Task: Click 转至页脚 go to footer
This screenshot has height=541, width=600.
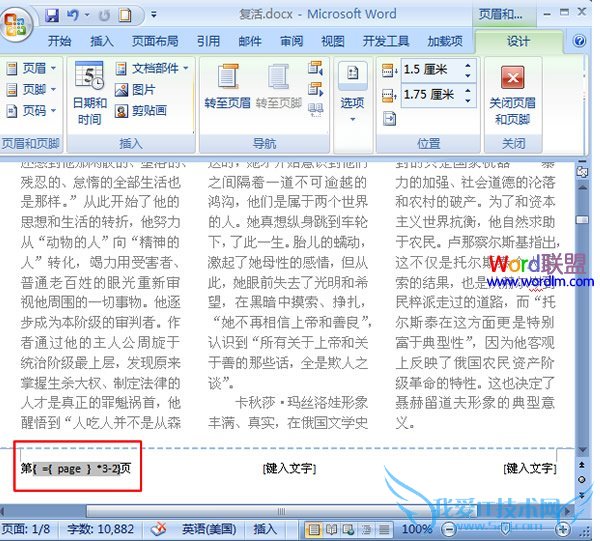Action: click(279, 86)
